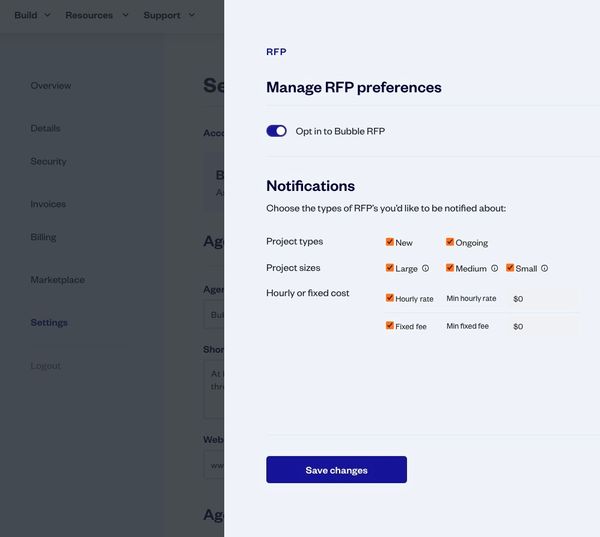Uncheck the Medium project size checkbox
The height and width of the screenshot is (537, 600).
point(450,268)
